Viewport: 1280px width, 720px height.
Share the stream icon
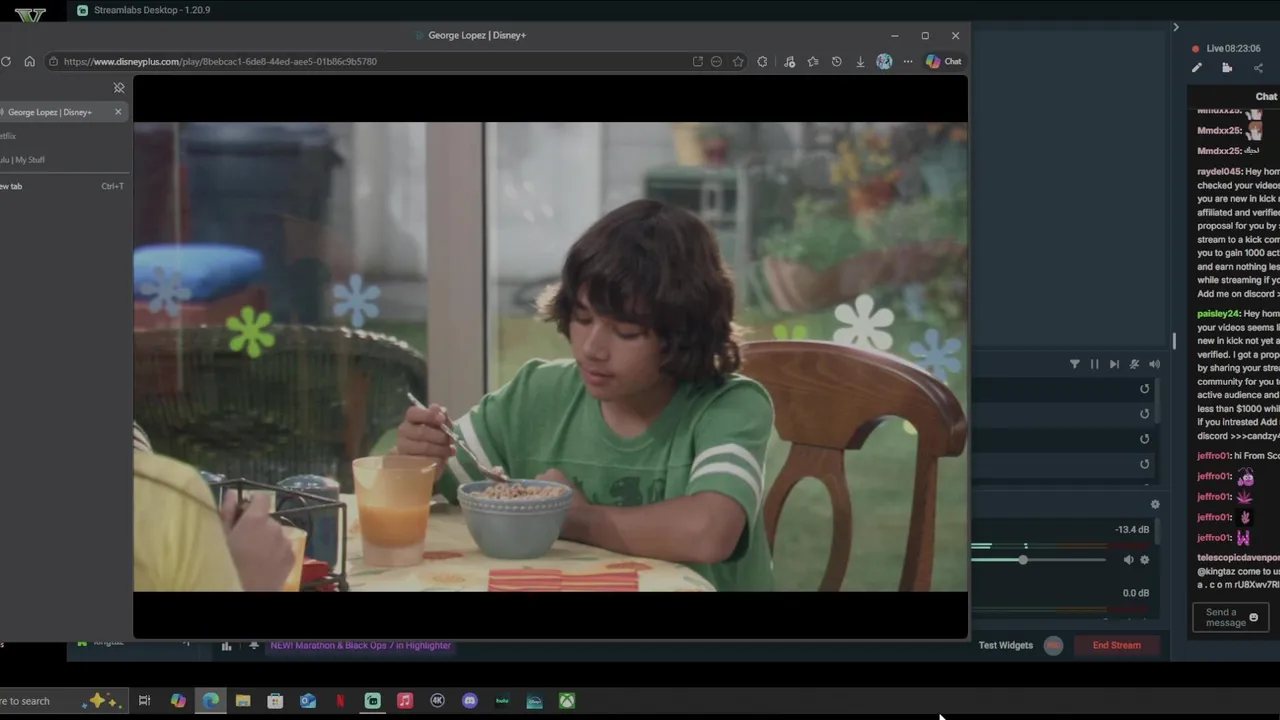point(1258,68)
